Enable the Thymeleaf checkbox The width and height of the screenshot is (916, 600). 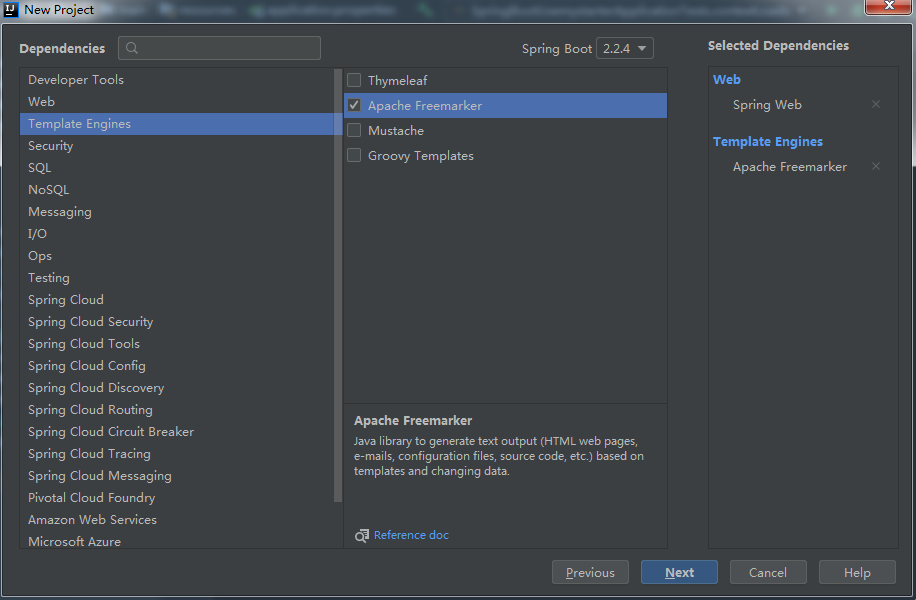354,80
